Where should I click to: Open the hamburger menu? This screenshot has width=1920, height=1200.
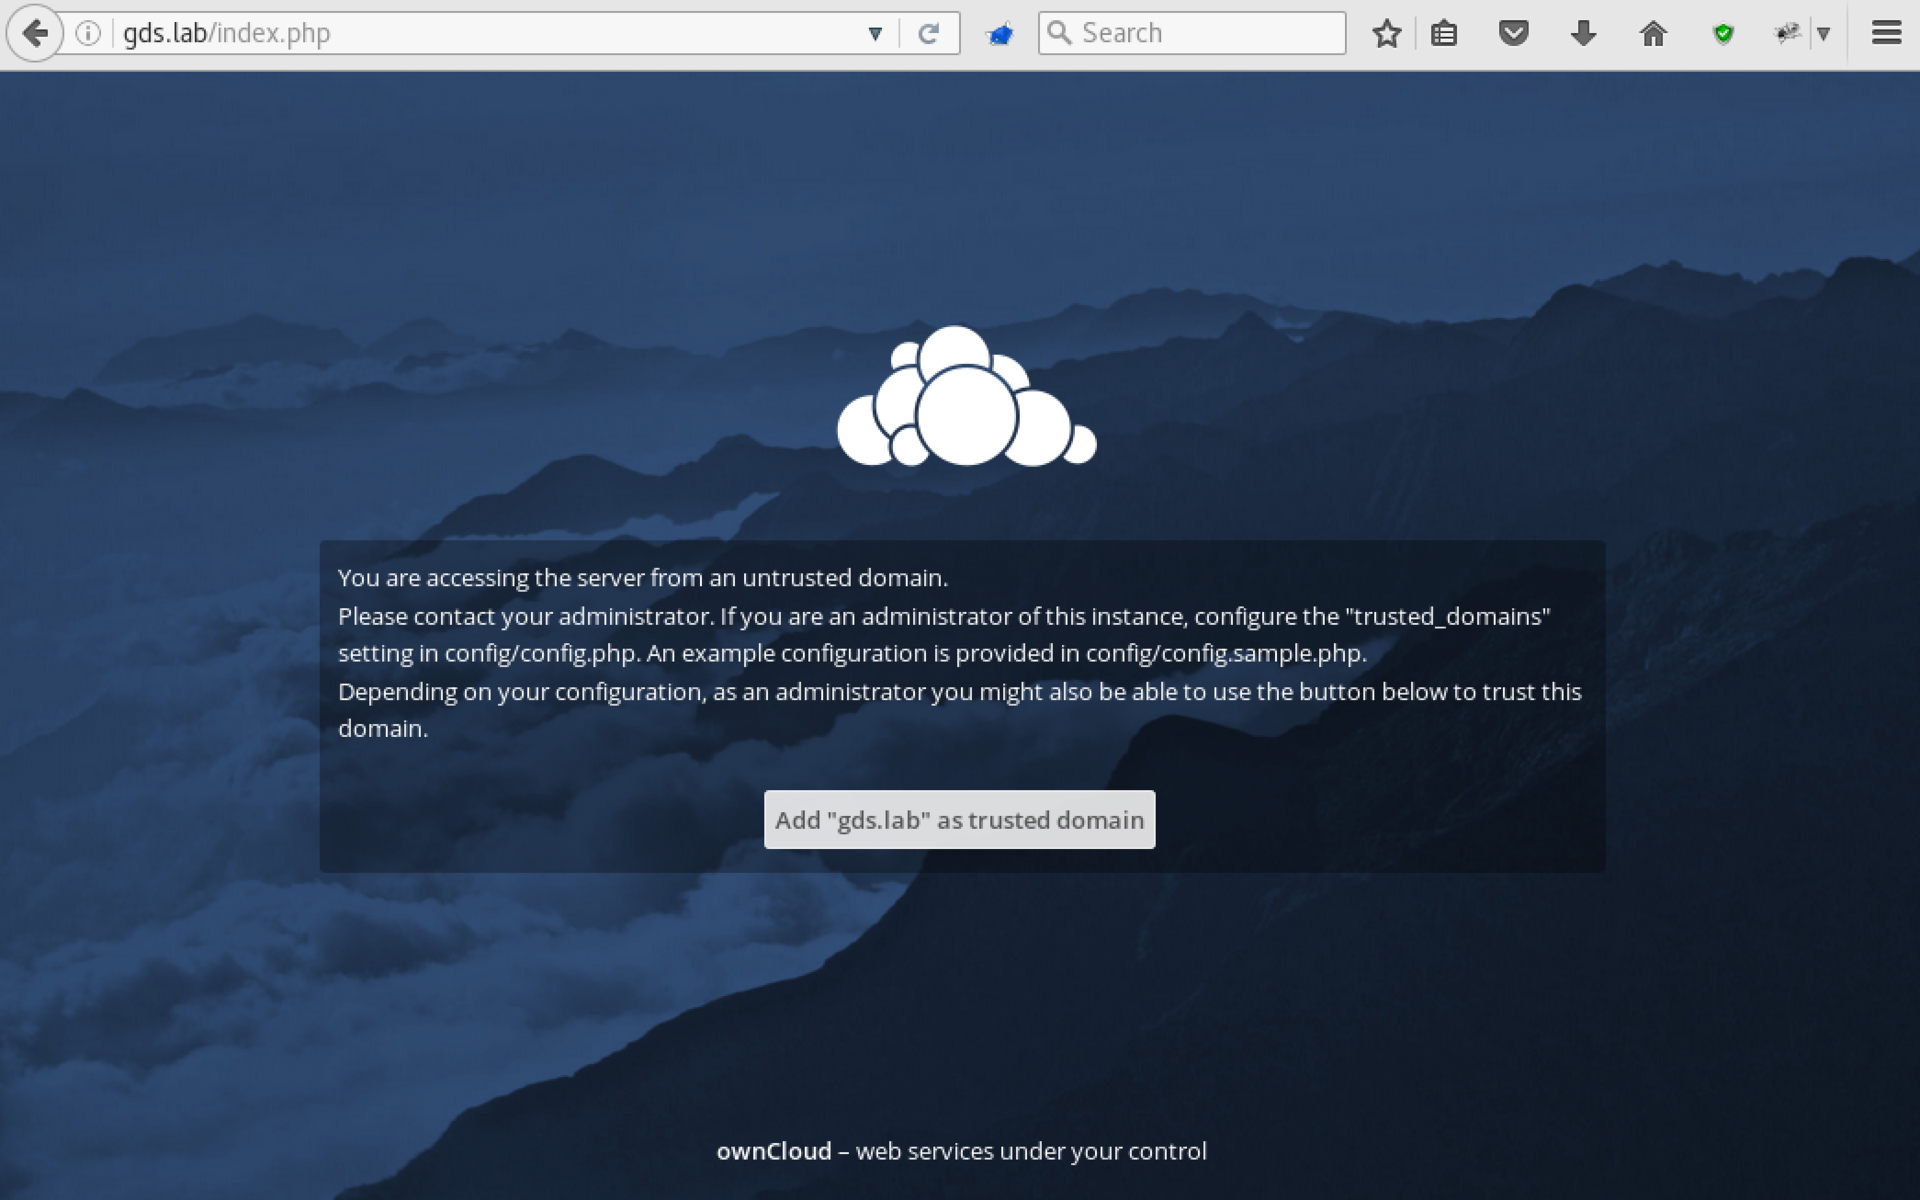[x=1886, y=33]
